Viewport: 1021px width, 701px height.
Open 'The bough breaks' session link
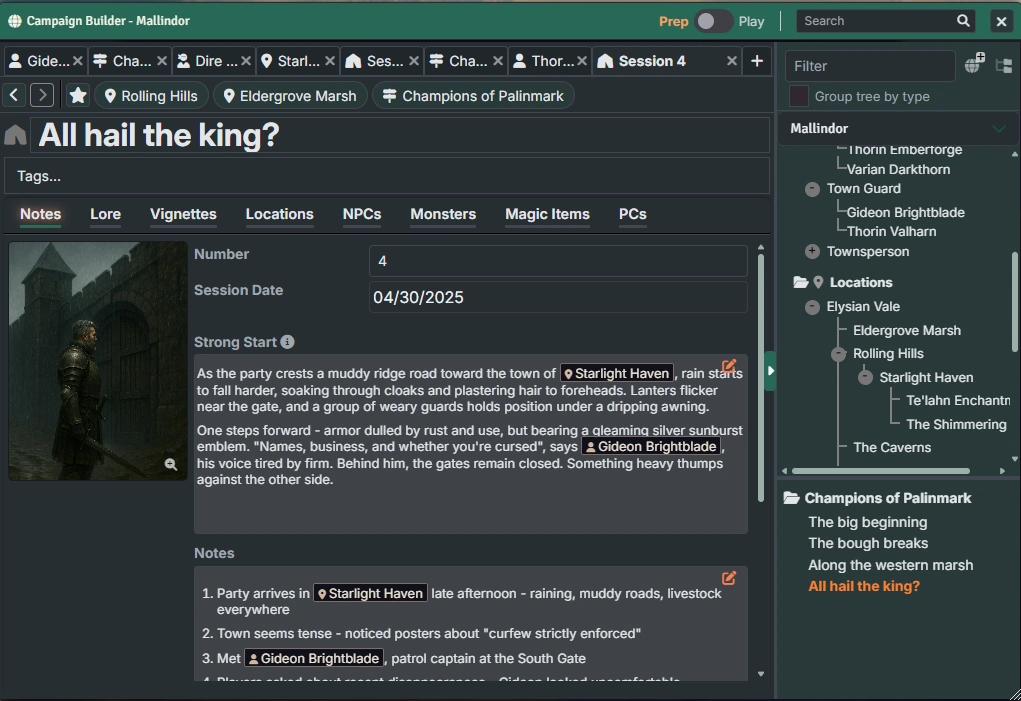(868, 543)
